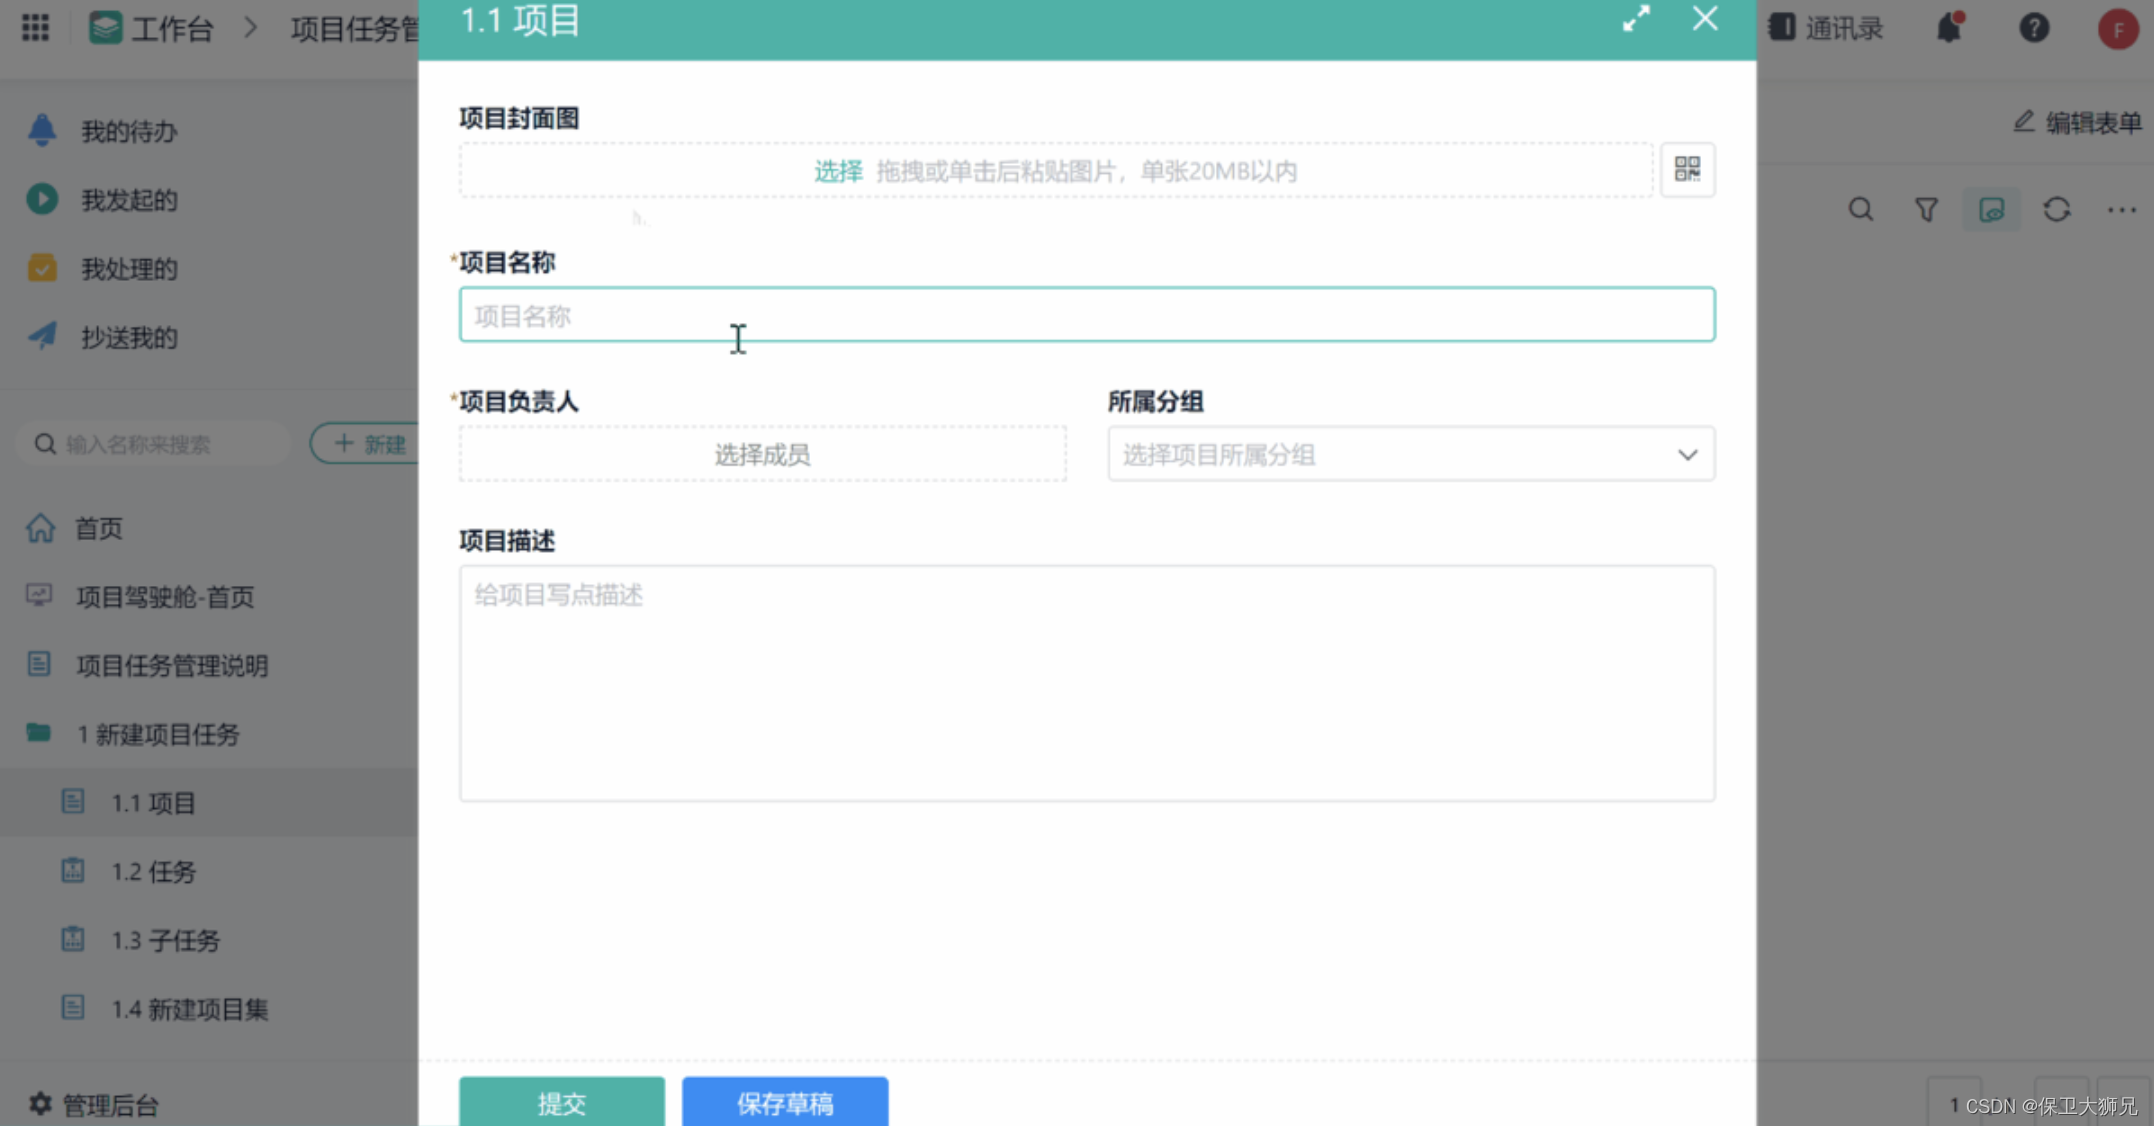Click 选择成员 member picker
2154x1126 pixels.
[762, 455]
